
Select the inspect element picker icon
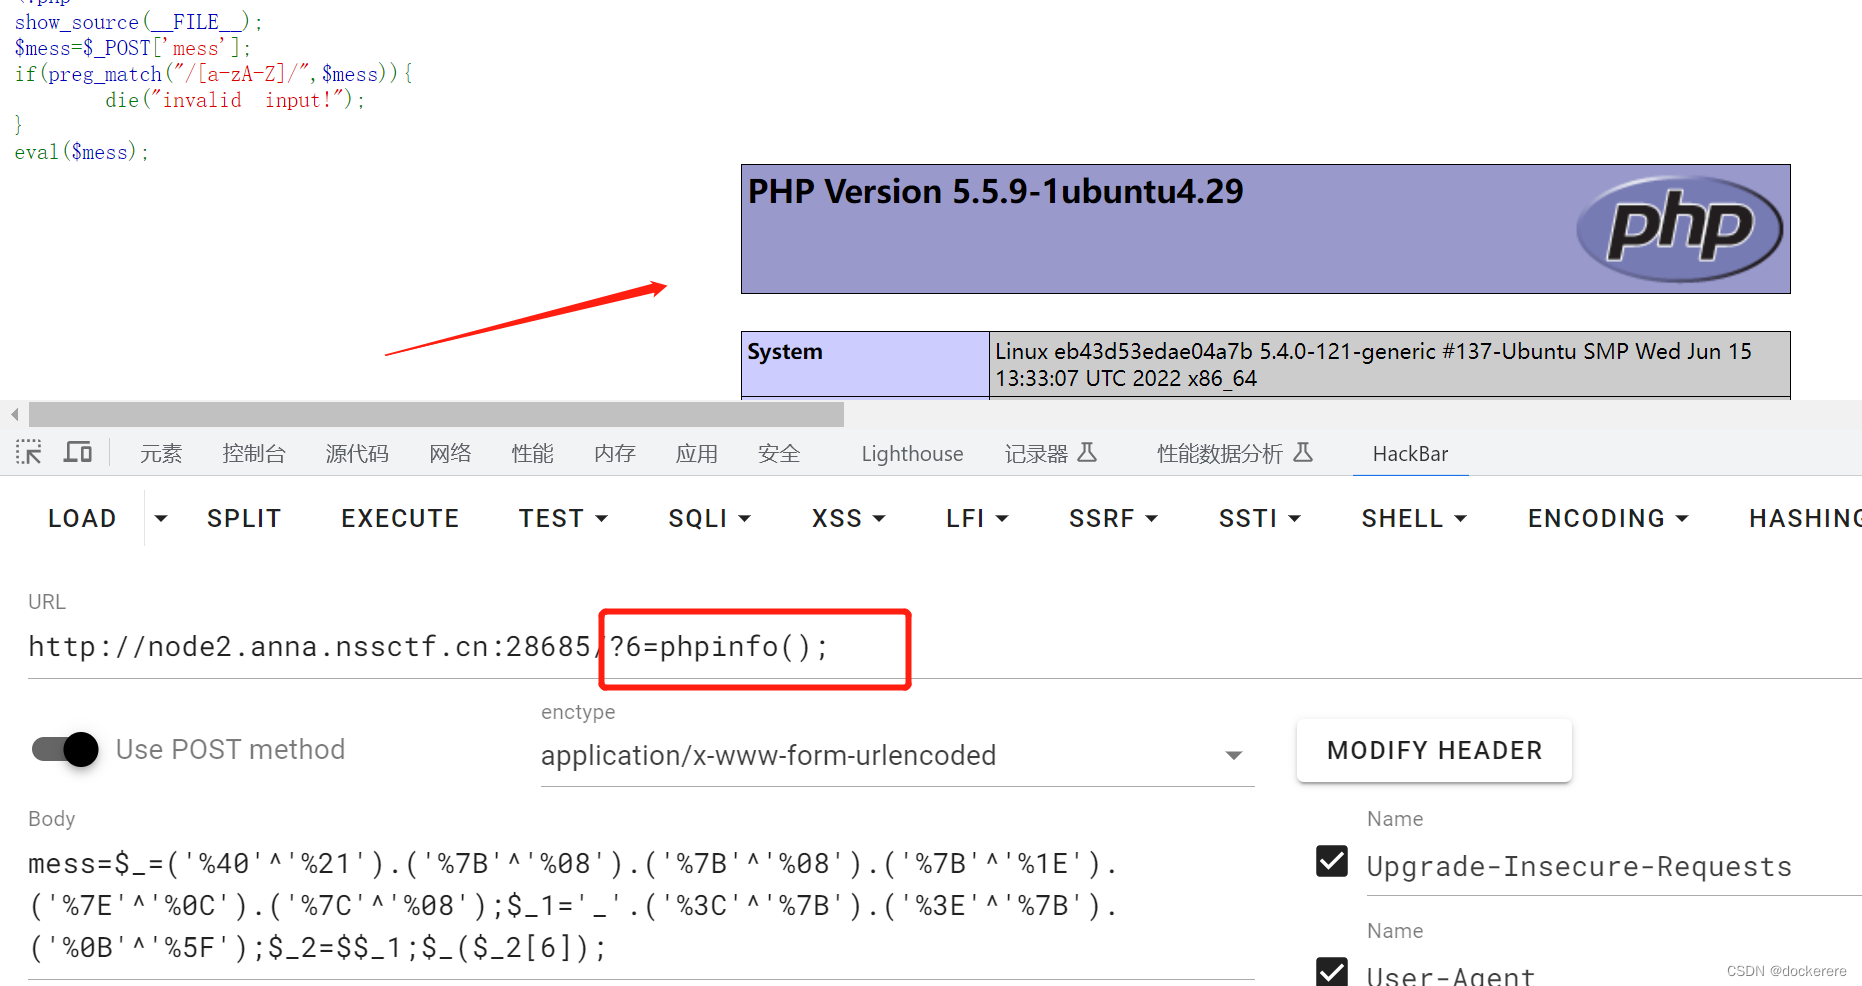29,453
